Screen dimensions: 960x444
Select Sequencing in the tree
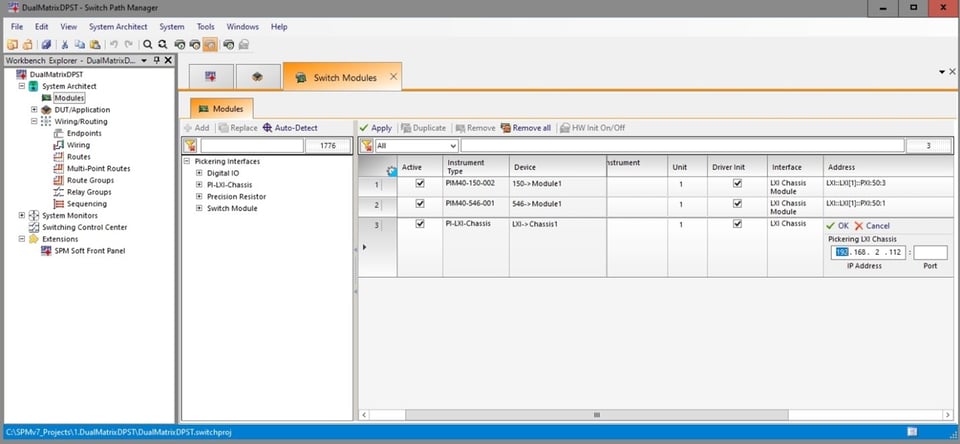click(86, 203)
